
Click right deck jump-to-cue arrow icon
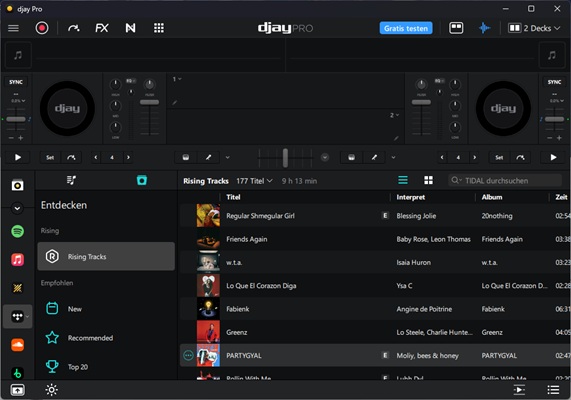(x=520, y=157)
